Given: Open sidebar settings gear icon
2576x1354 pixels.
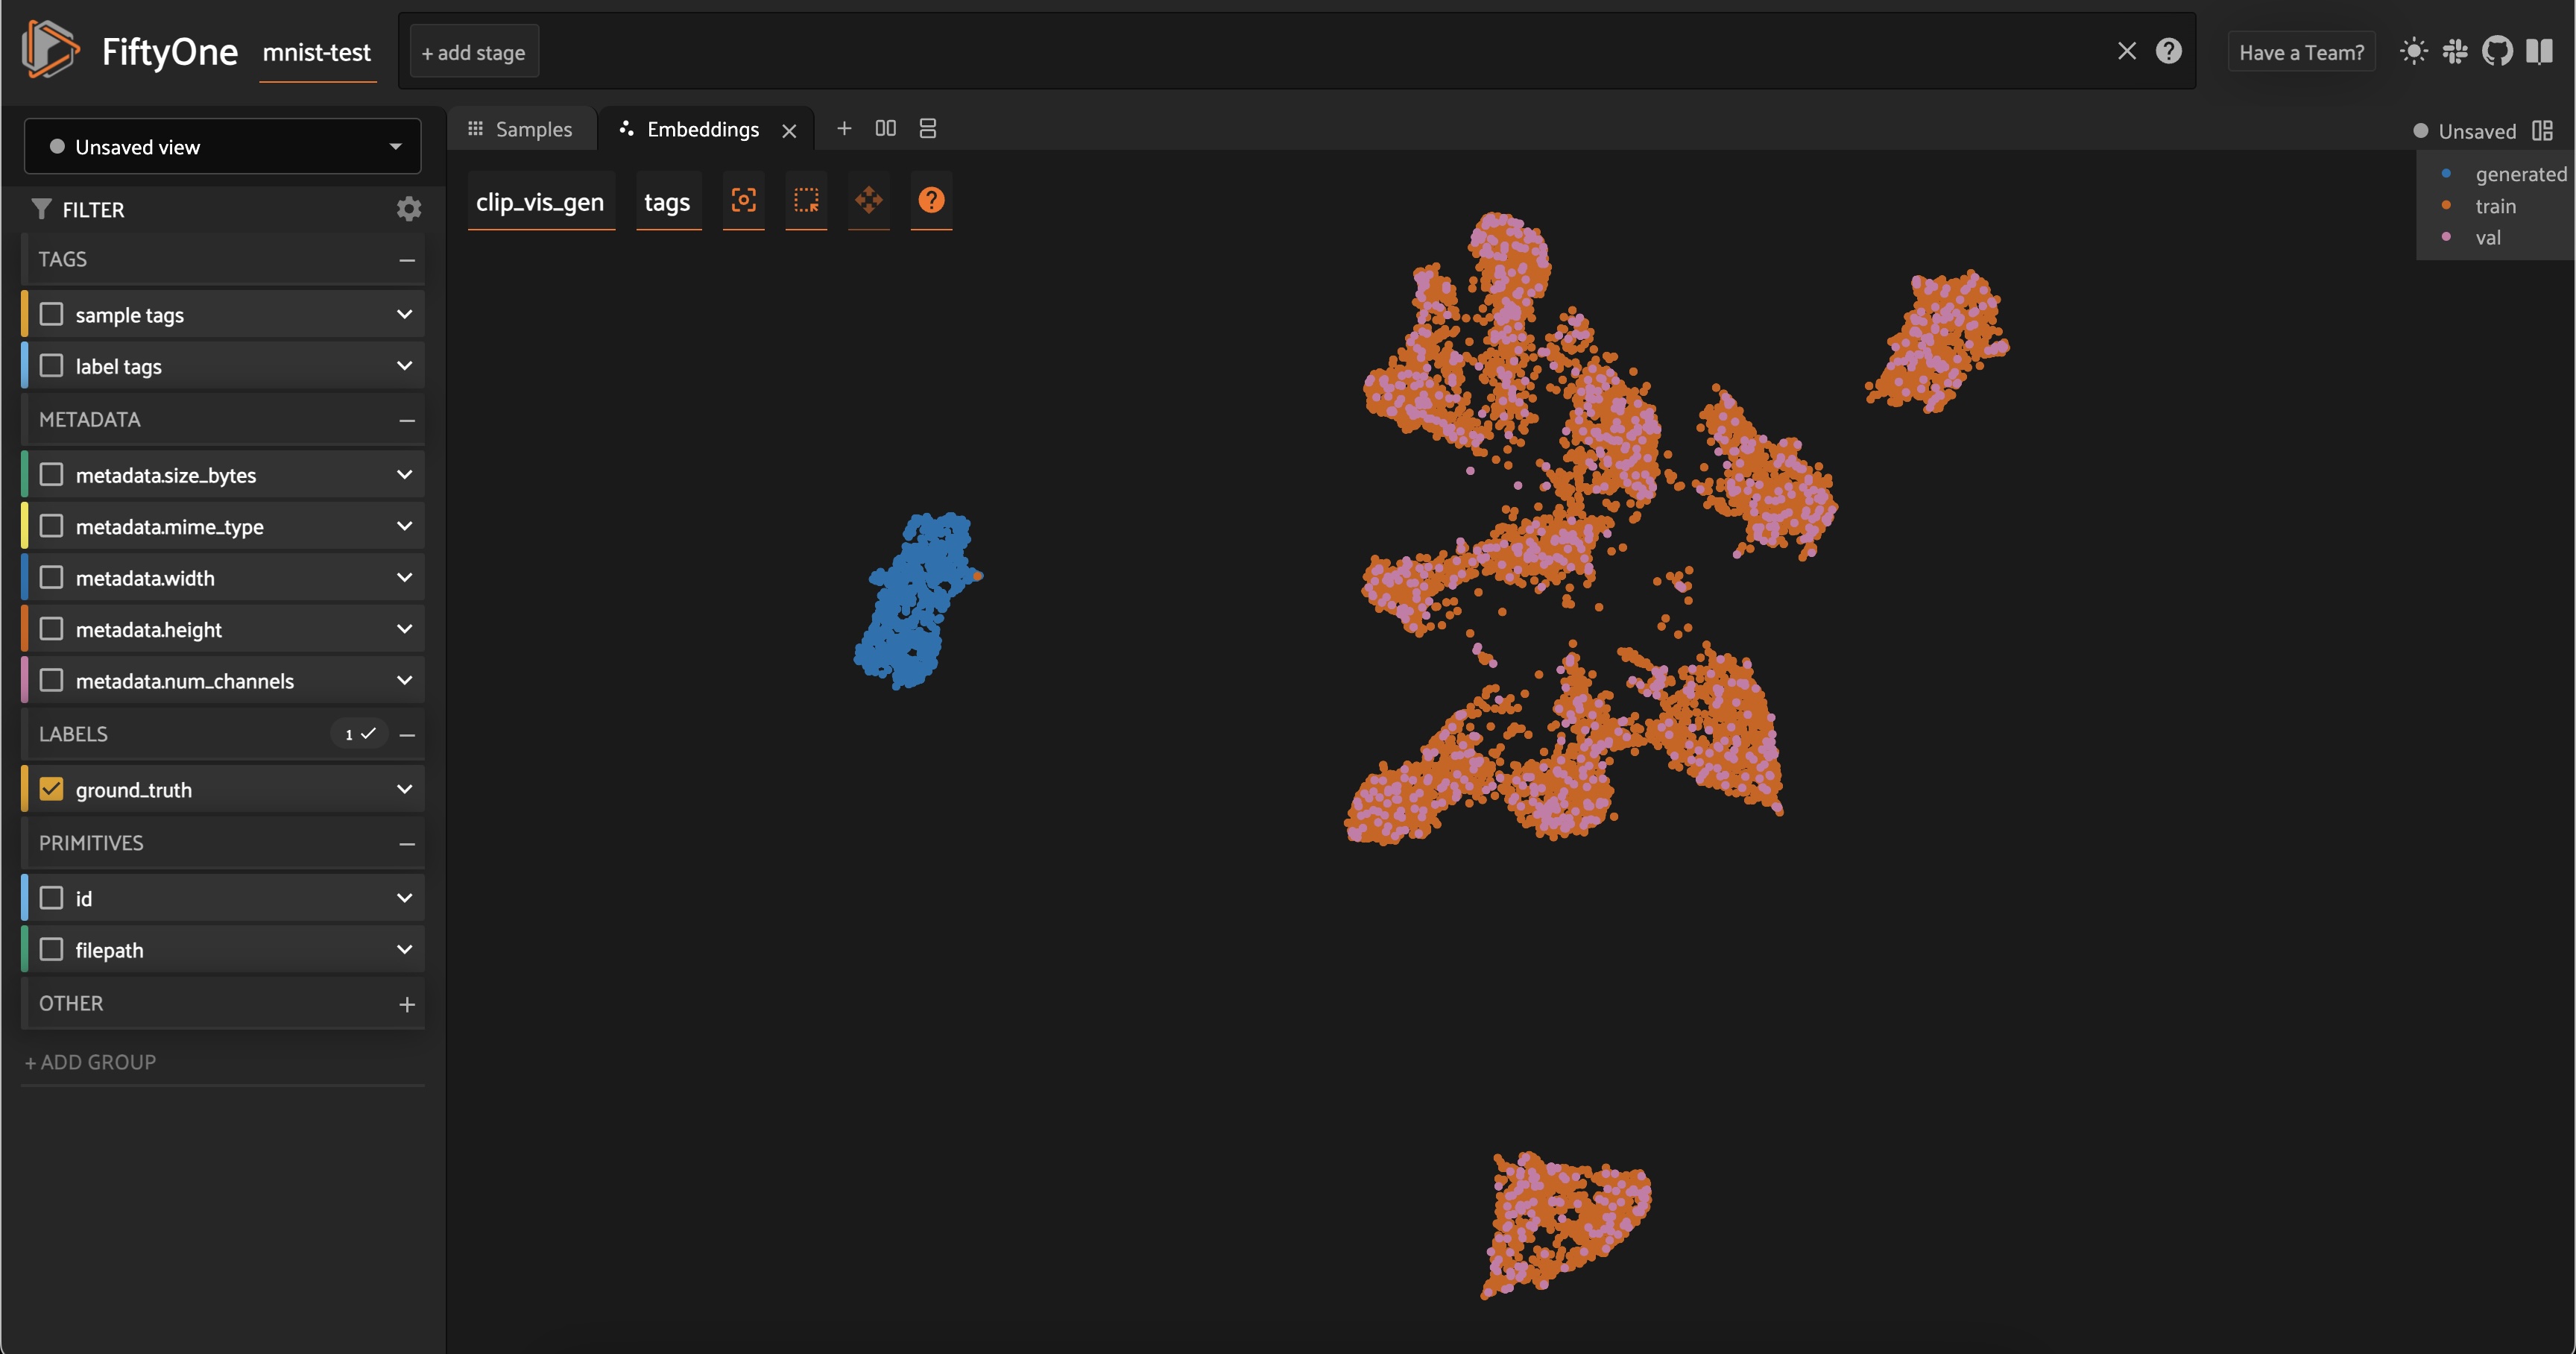Looking at the screenshot, I should coord(408,209).
